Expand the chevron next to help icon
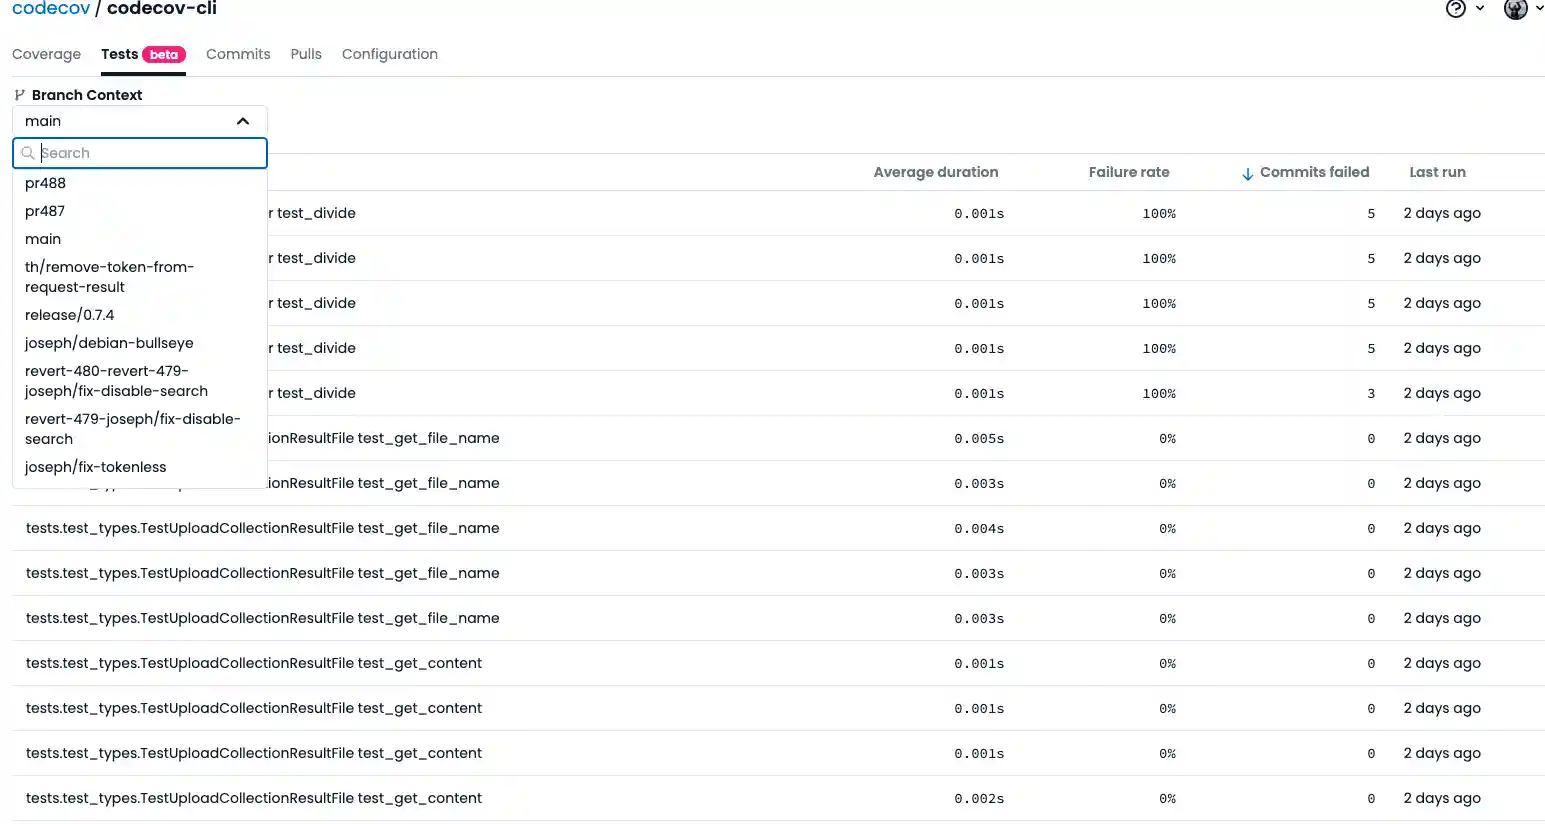 pos(1480,9)
